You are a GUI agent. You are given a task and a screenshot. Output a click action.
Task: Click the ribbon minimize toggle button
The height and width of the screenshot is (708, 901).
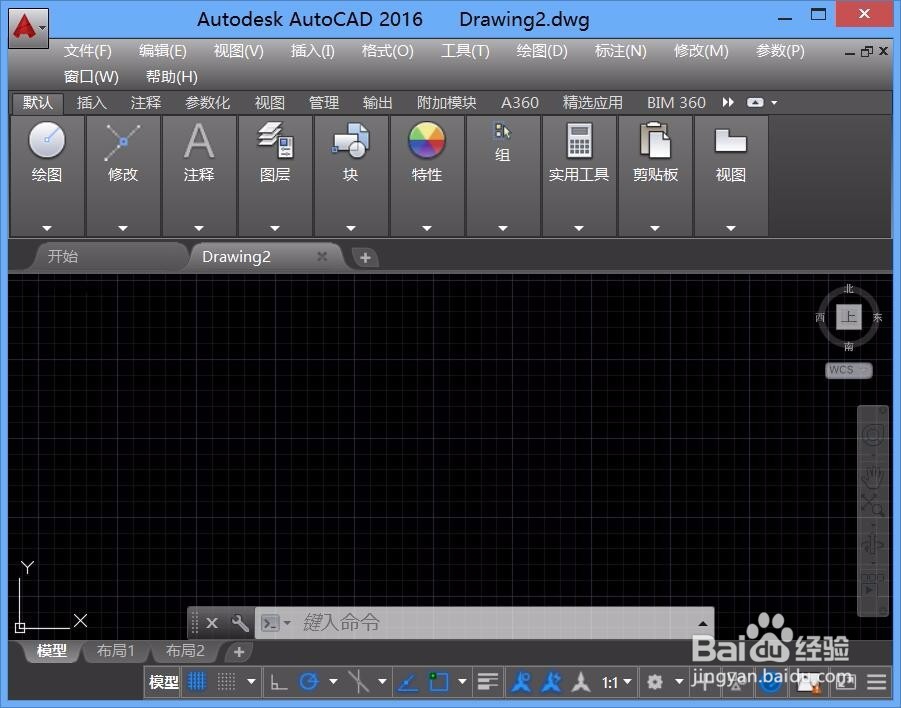pyautogui.click(x=755, y=102)
